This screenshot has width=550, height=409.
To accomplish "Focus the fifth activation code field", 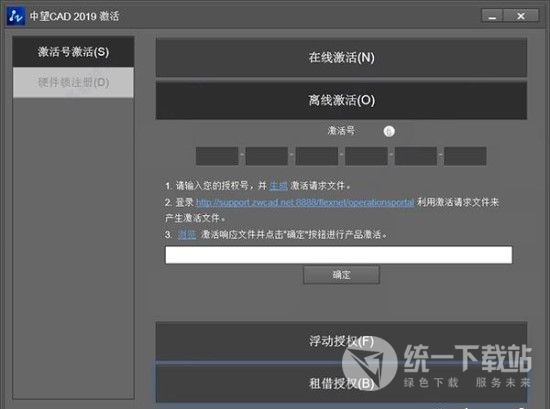I will [x=416, y=156].
